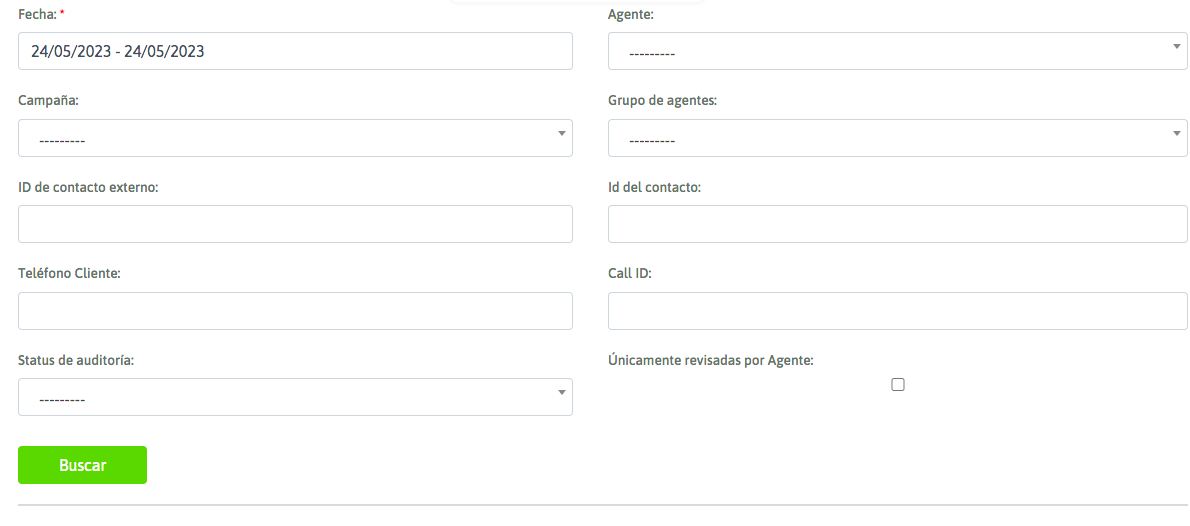Click the Grupo de agentes arrow icon
Viewport: 1190px width, 526px height.
(1176, 134)
